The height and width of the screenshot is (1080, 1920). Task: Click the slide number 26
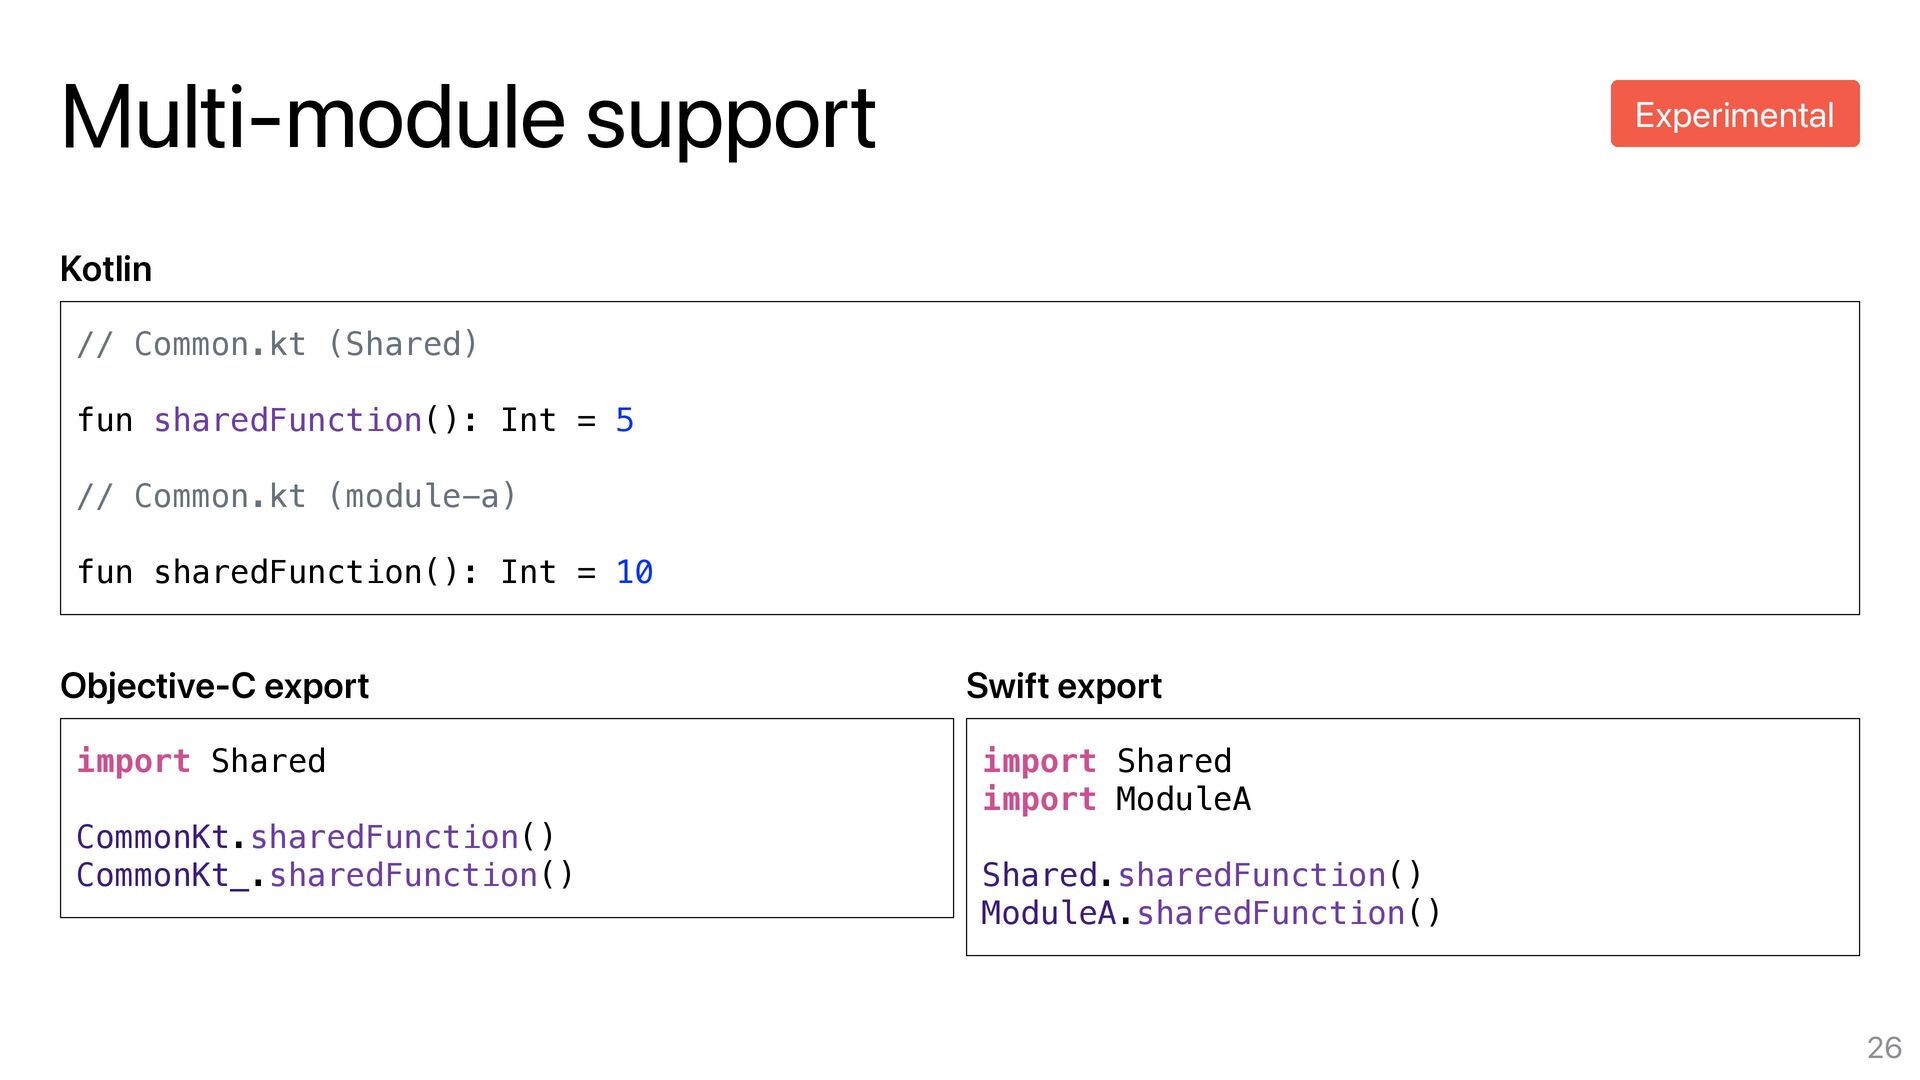tap(1884, 1047)
